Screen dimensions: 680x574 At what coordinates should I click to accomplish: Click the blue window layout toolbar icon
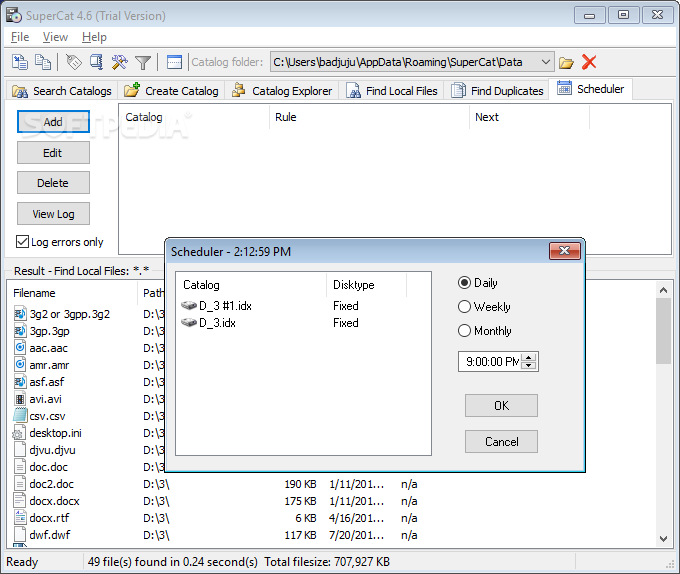(x=174, y=62)
